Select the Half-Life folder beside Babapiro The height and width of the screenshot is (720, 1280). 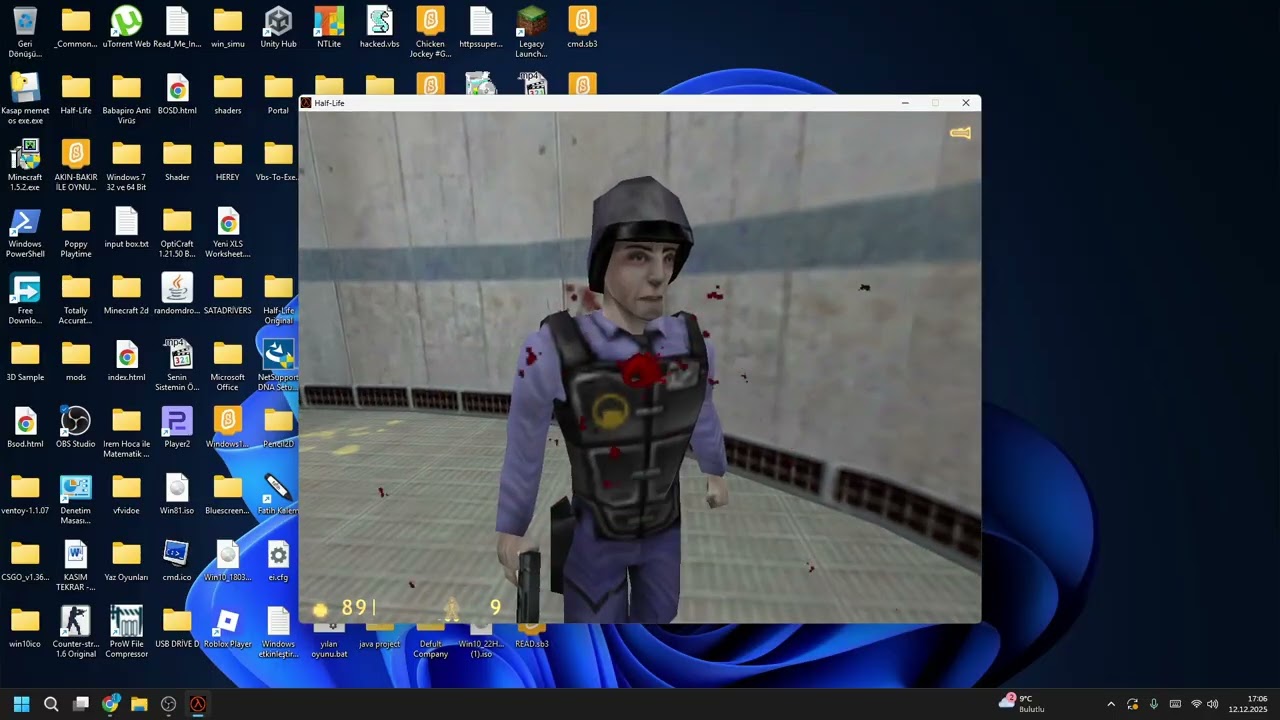pos(76,94)
